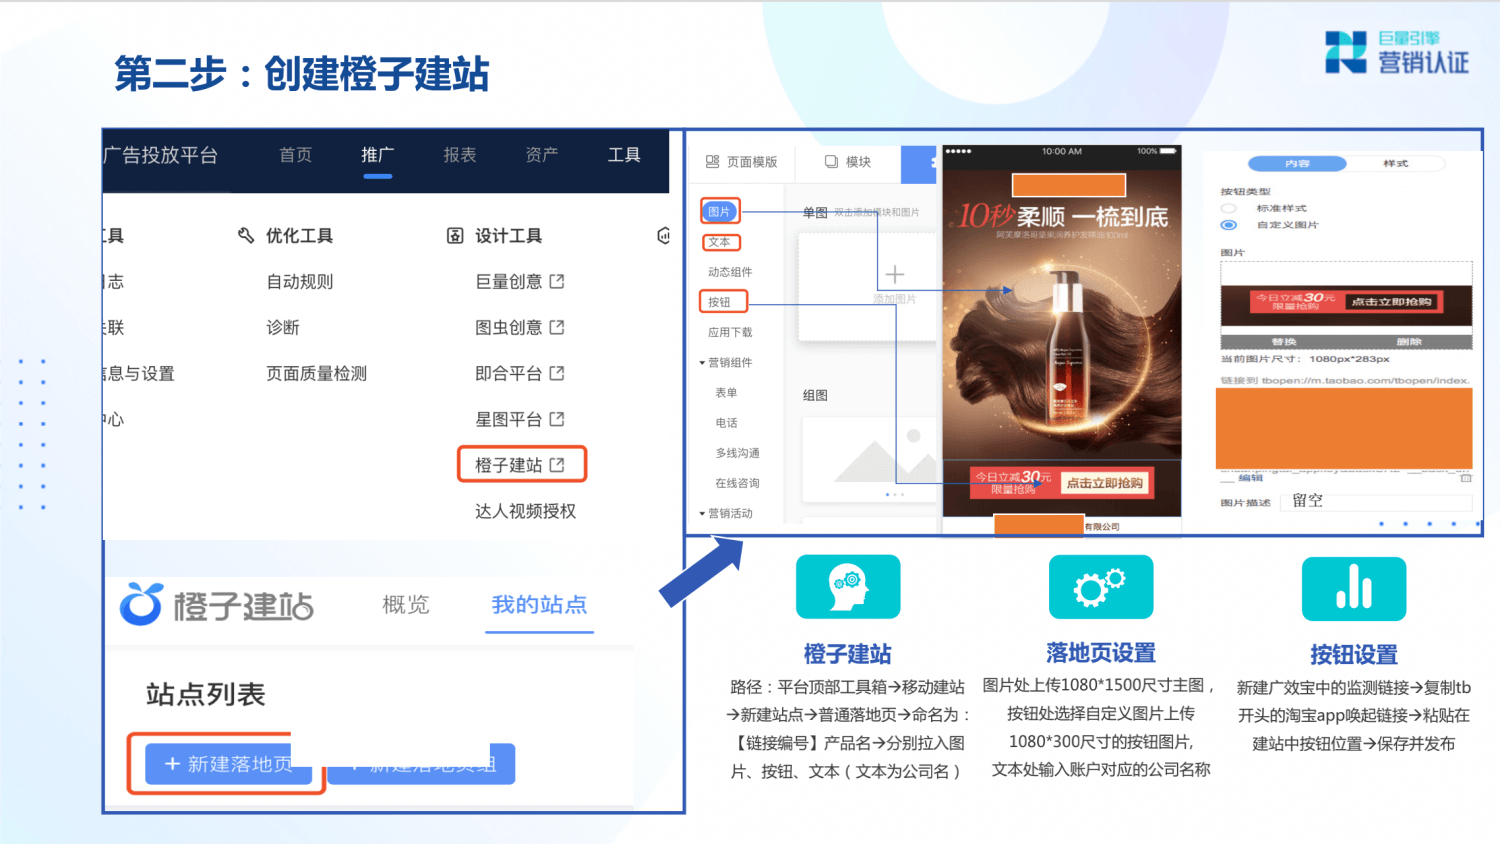Screen dimensions: 1500x844
Task: Select 应用下载 in sidebar
Action: (x=730, y=332)
